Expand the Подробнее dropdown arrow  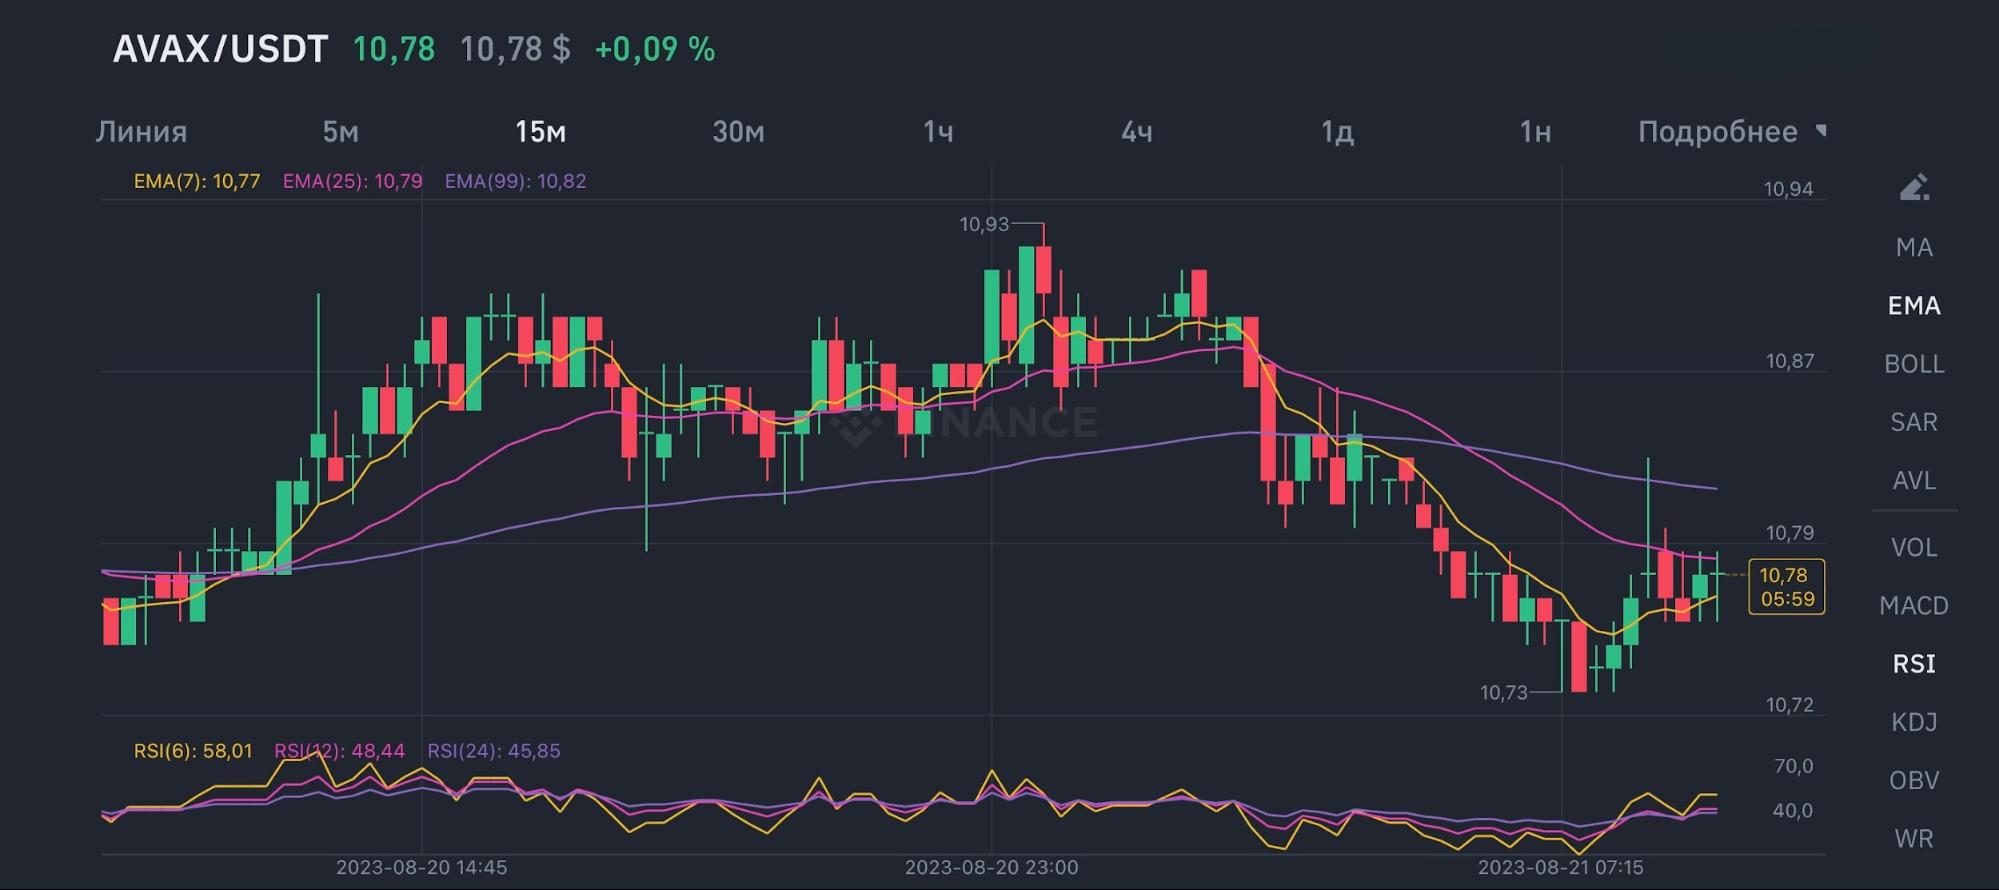click(1821, 130)
